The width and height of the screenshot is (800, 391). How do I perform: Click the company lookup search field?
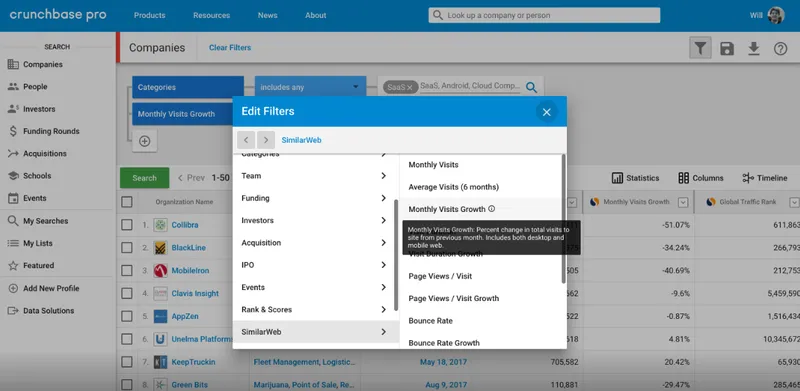544,15
